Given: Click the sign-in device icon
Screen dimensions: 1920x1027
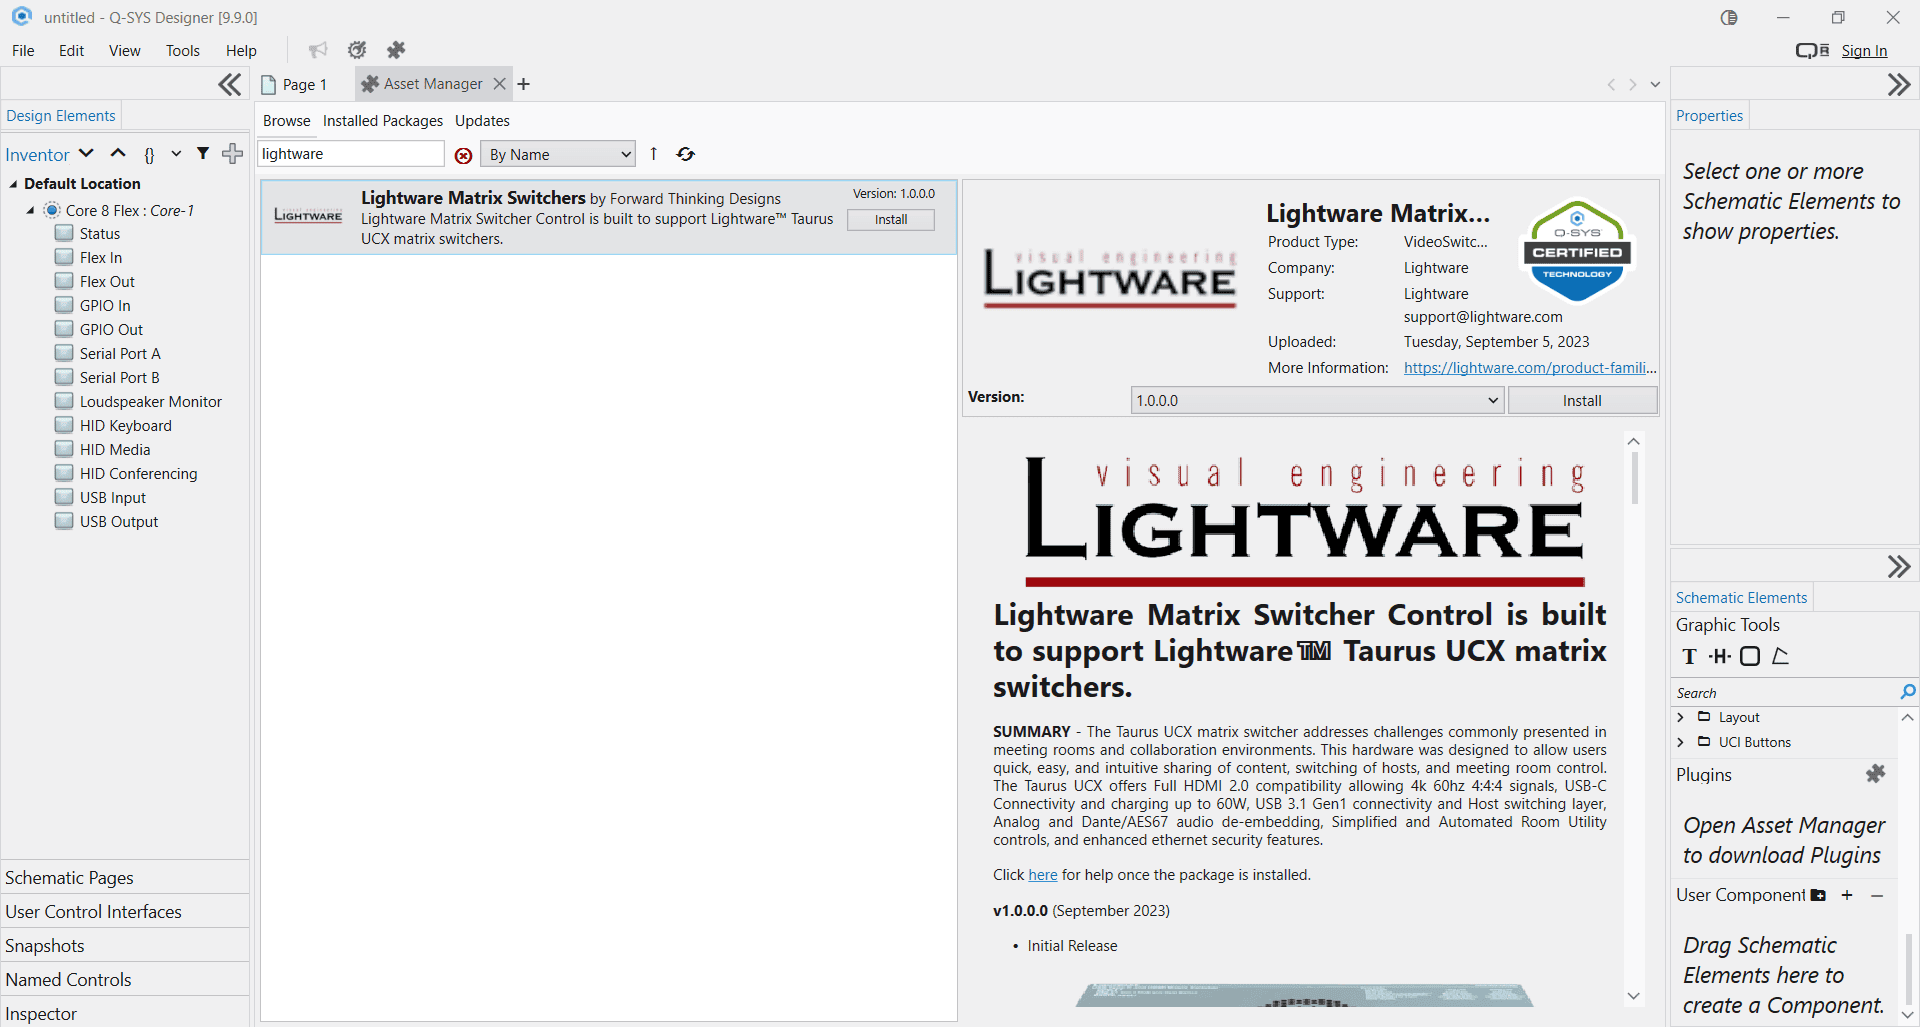Looking at the screenshot, I should [1812, 51].
